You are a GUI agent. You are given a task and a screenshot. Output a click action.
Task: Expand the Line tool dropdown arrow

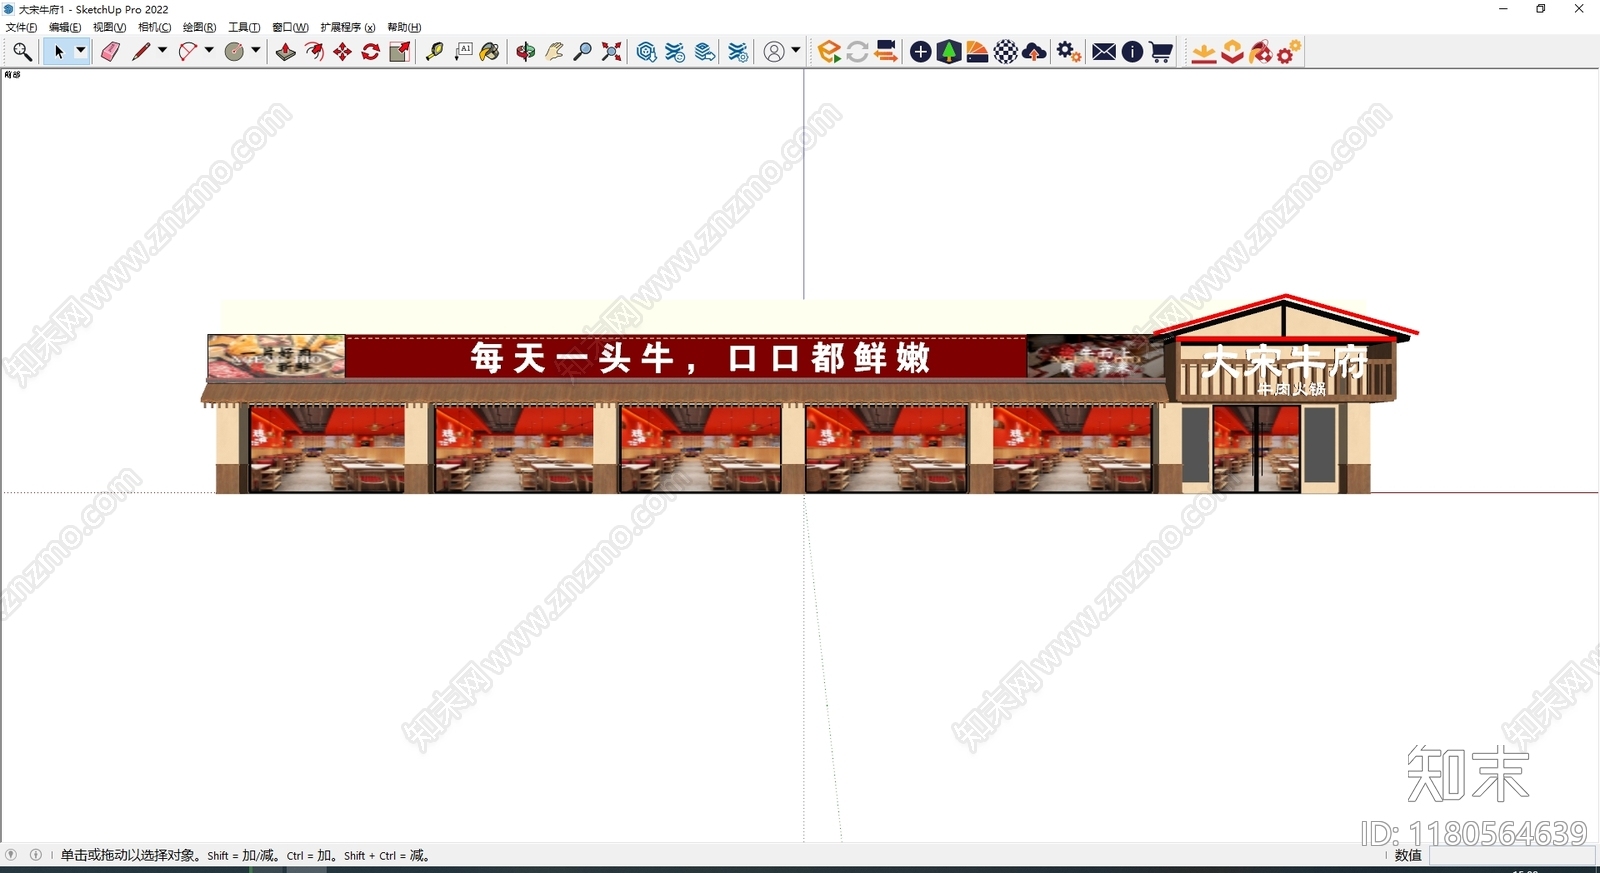tap(162, 51)
